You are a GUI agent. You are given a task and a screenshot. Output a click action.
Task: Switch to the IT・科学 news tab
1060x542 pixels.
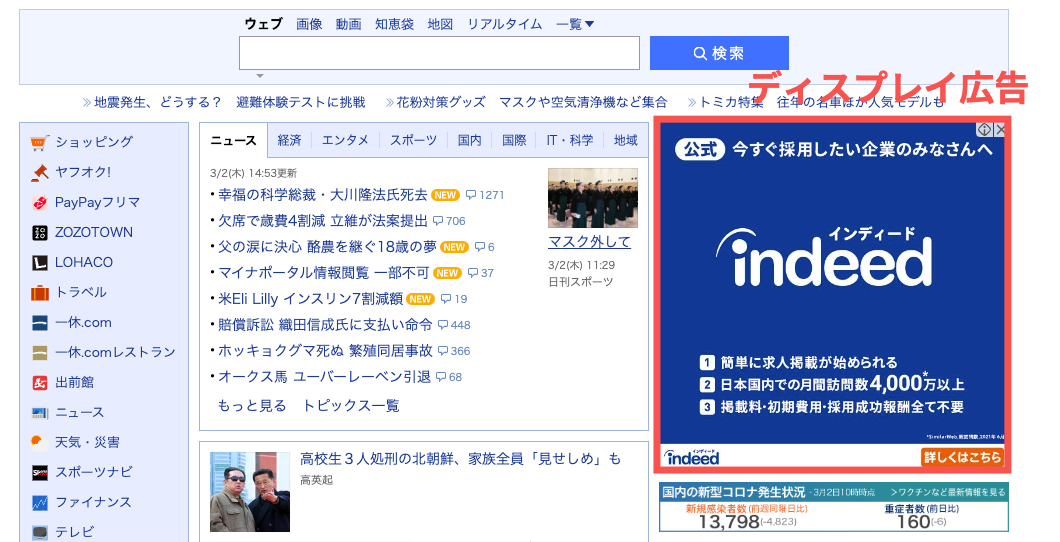[x=569, y=140]
